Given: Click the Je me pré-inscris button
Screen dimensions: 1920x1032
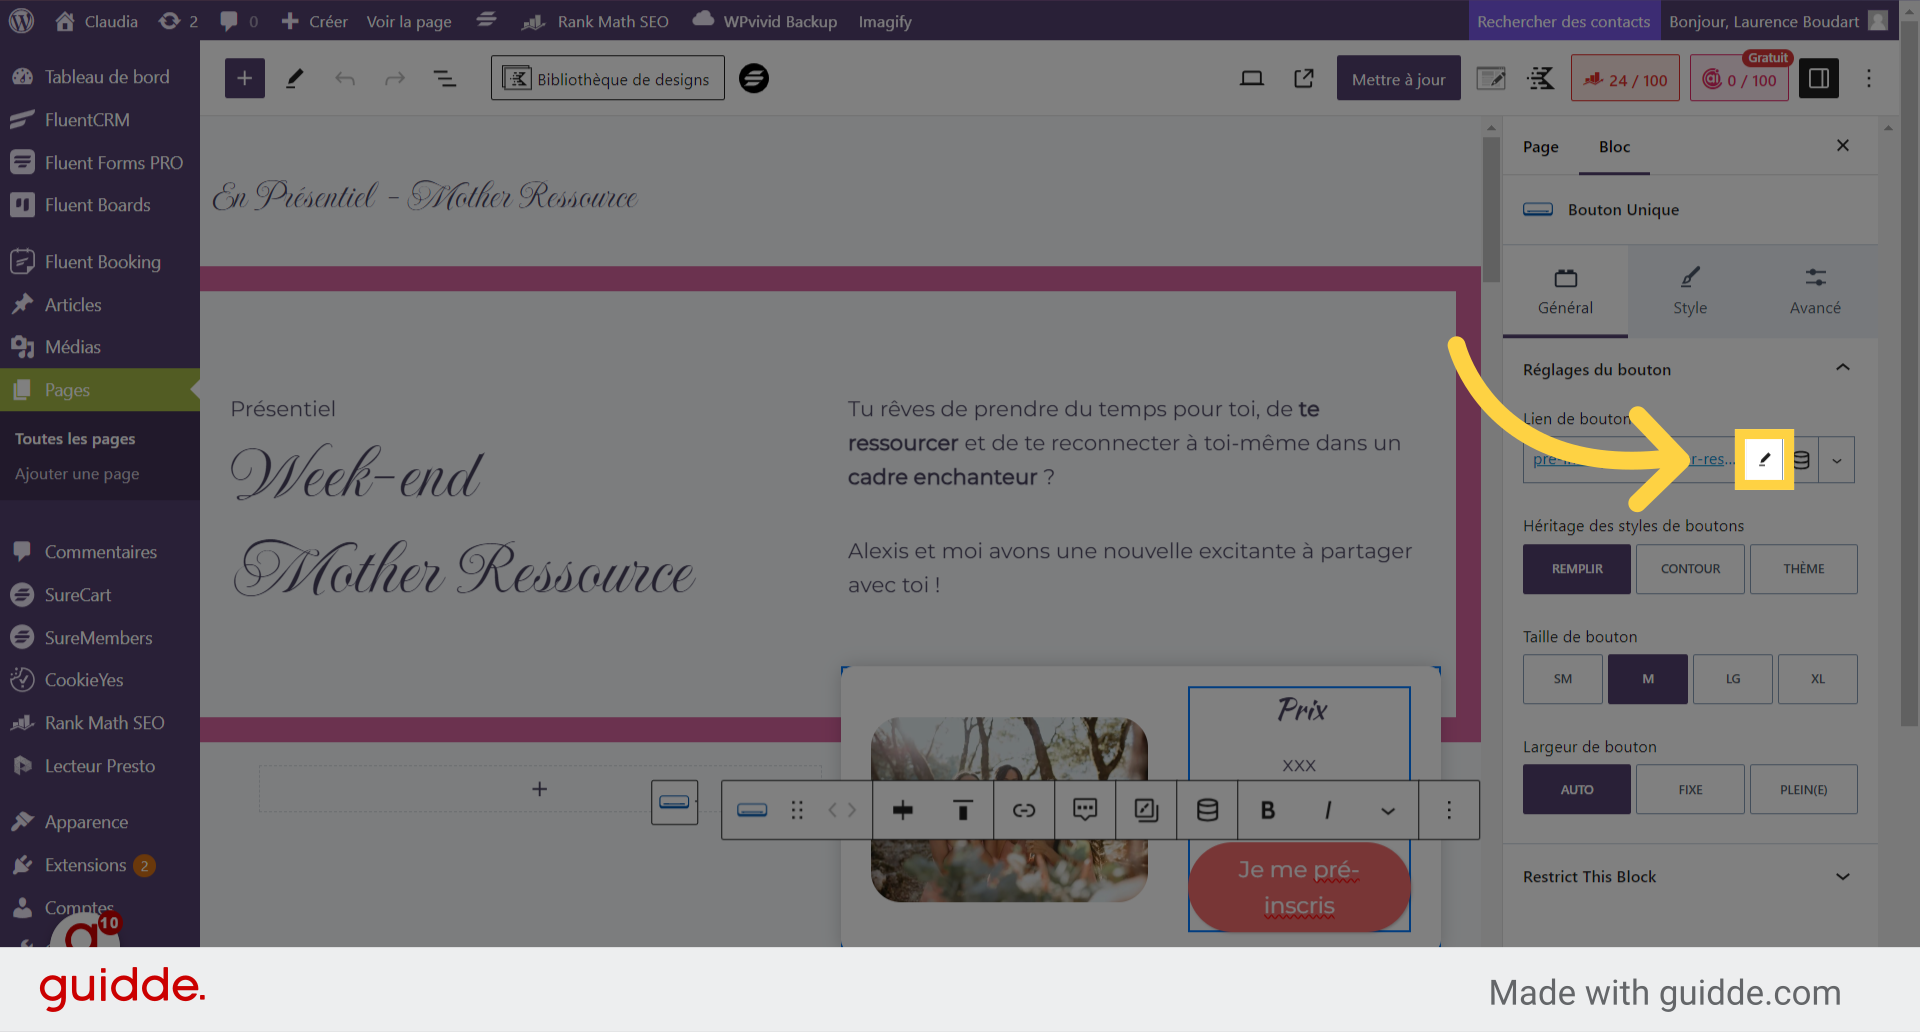Looking at the screenshot, I should click(x=1299, y=887).
